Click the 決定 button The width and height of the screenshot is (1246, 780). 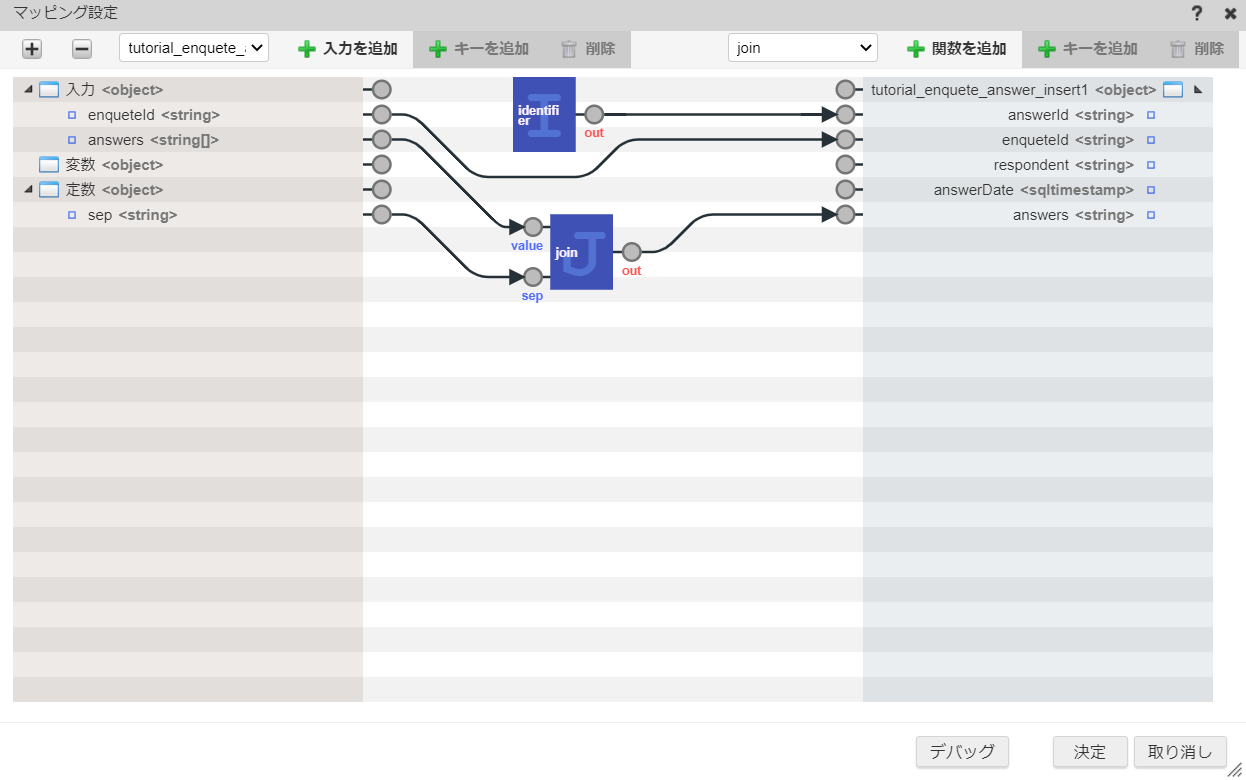pos(1090,752)
